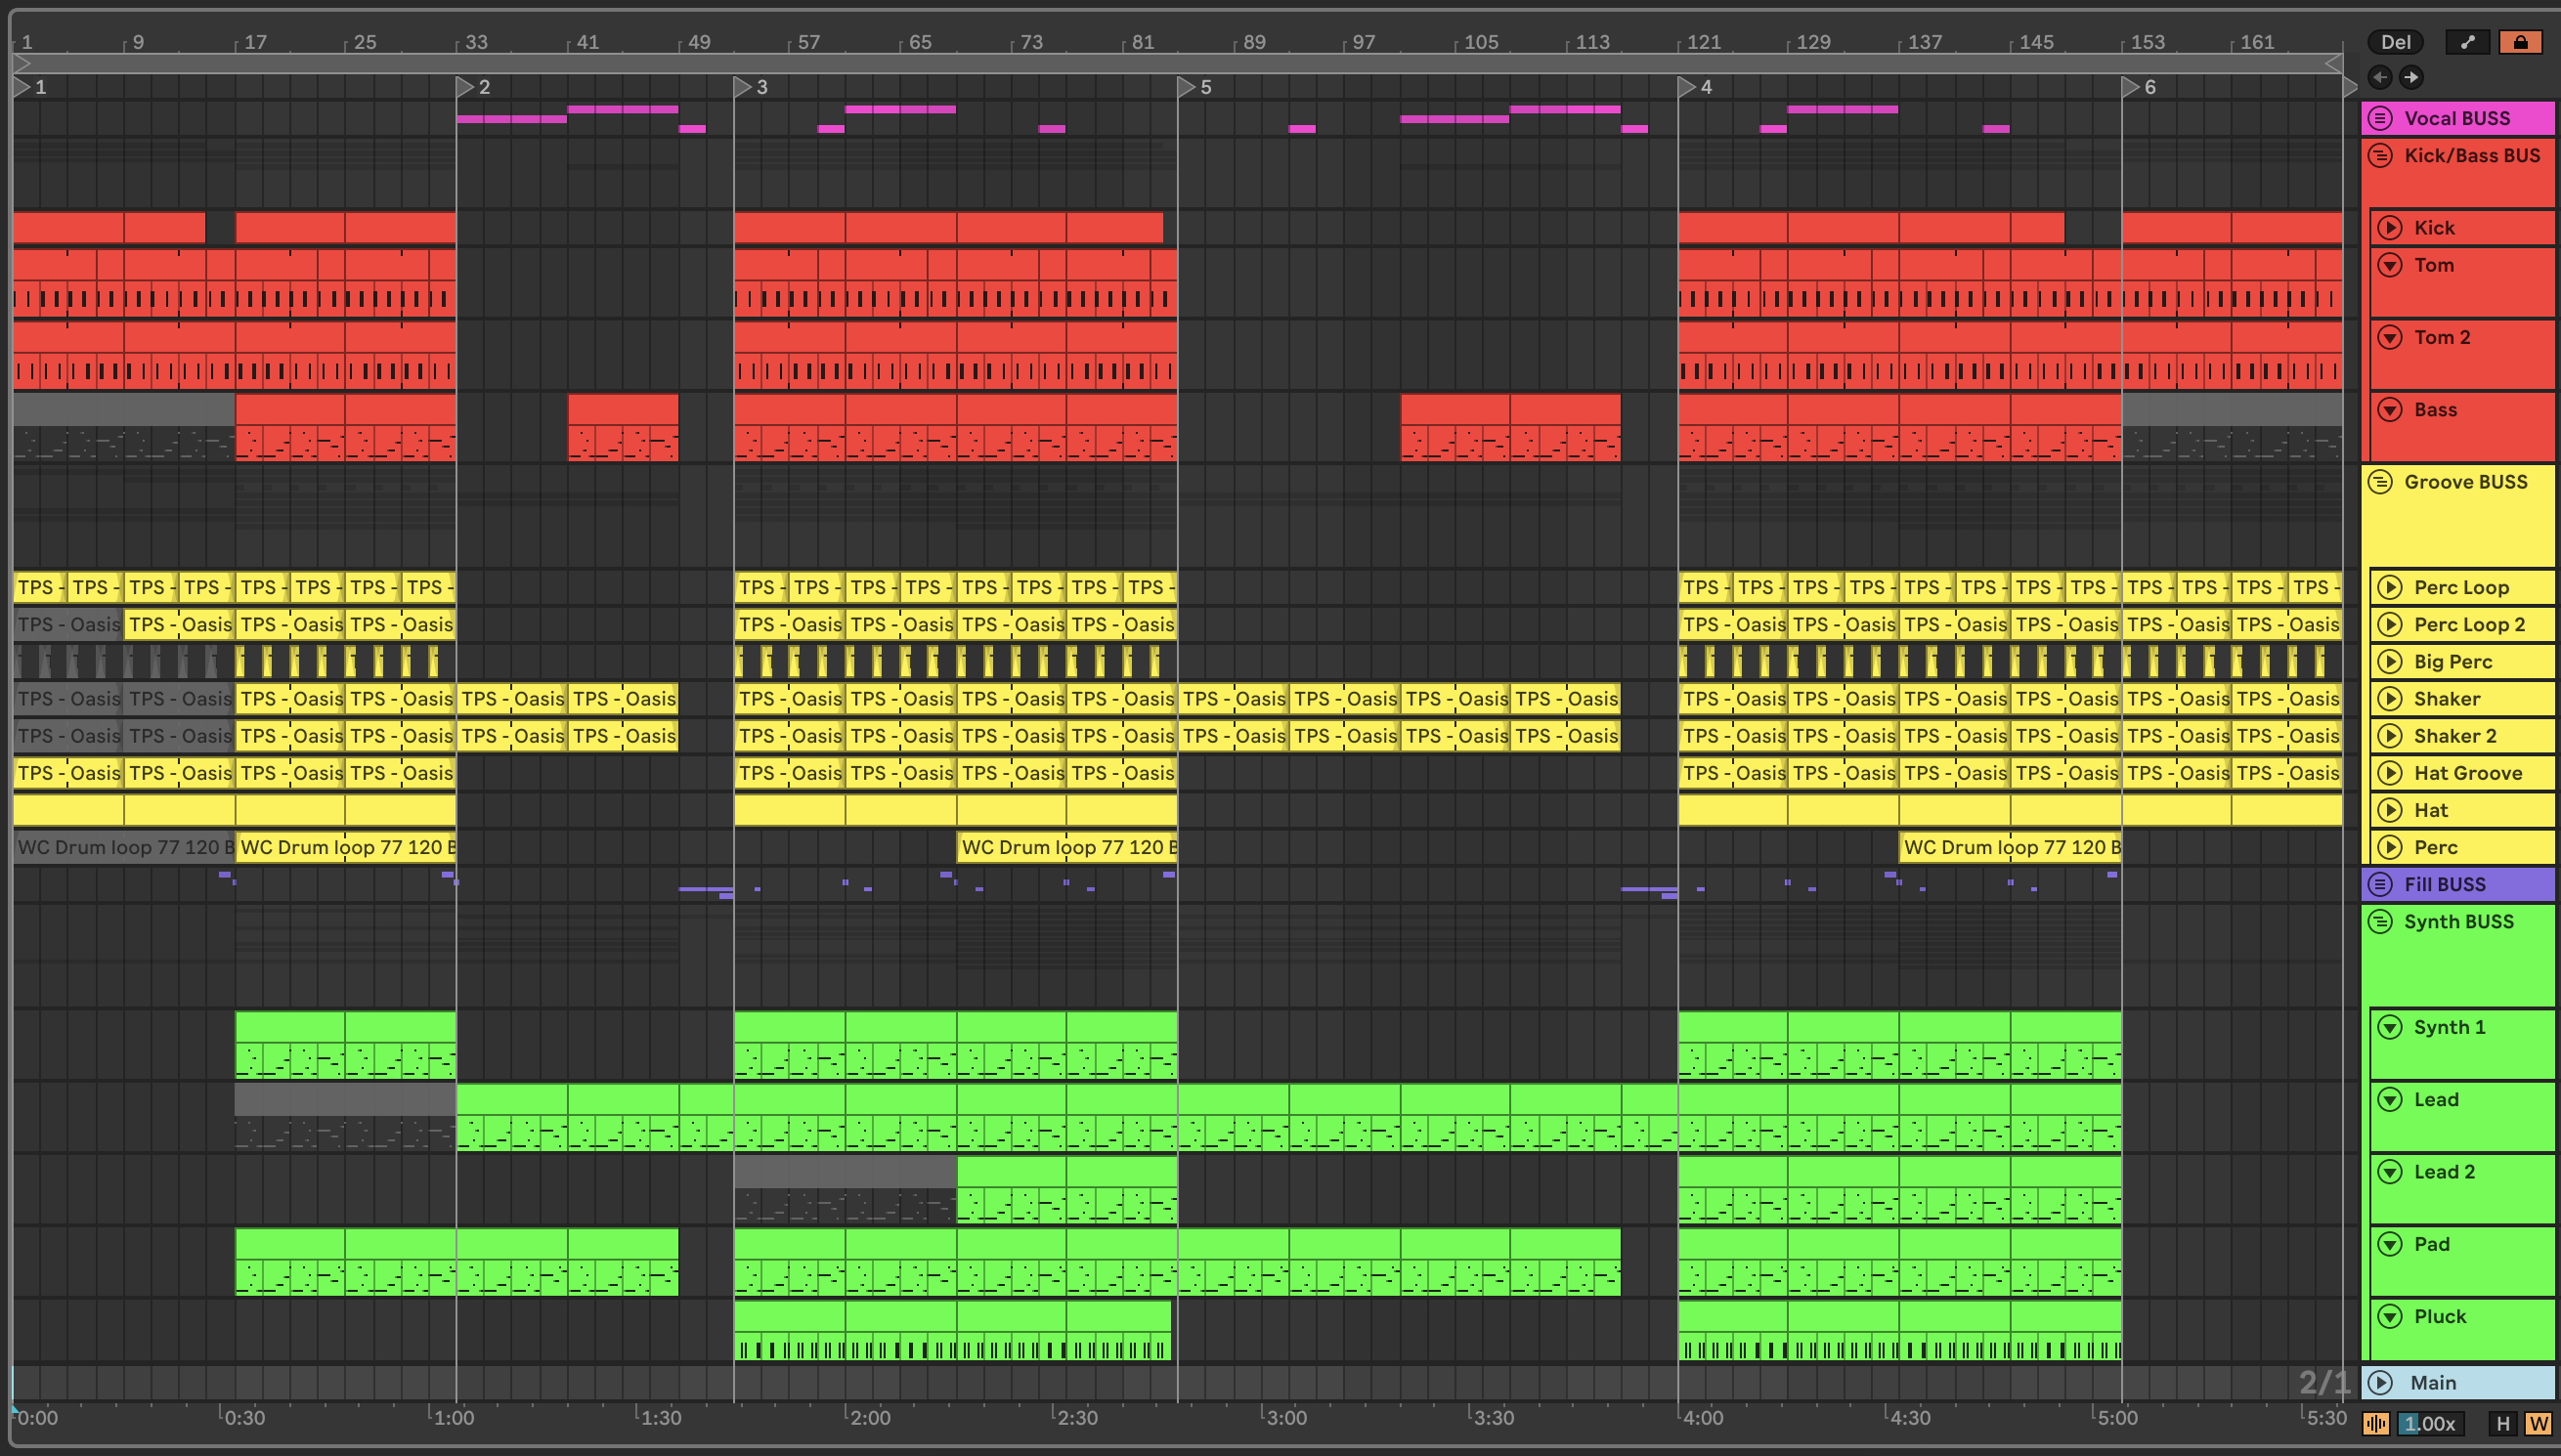2561x1456 pixels.
Task: Click locator marker 5 in timeline
Action: point(1187,87)
